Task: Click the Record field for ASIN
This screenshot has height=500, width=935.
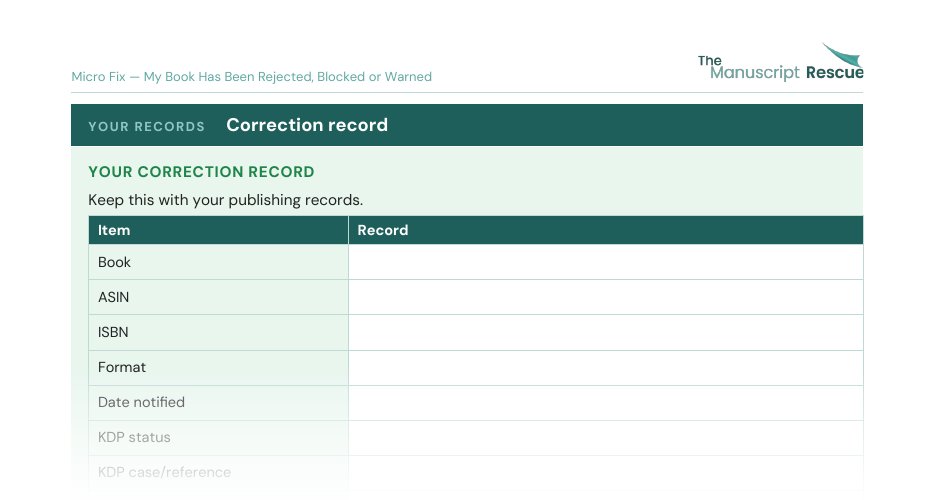Action: tap(606, 297)
